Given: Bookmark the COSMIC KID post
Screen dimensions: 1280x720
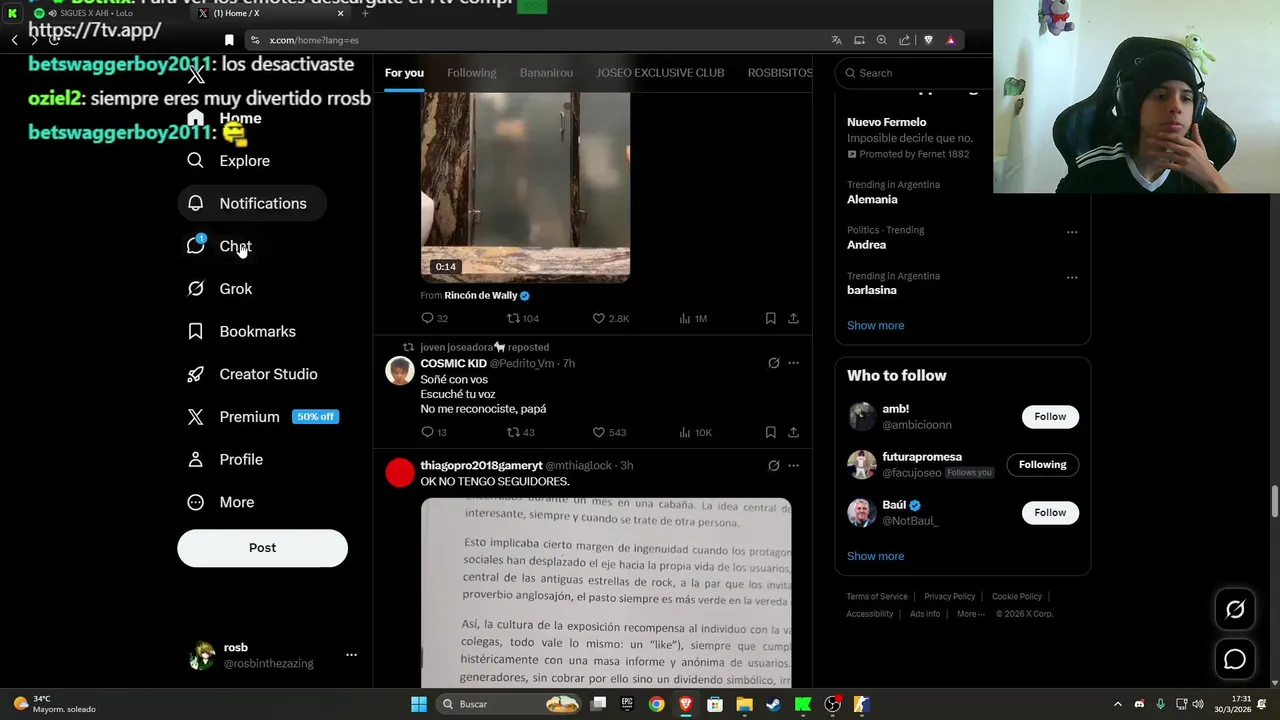Looking at the screenshot, I should (x=770, y=432).
